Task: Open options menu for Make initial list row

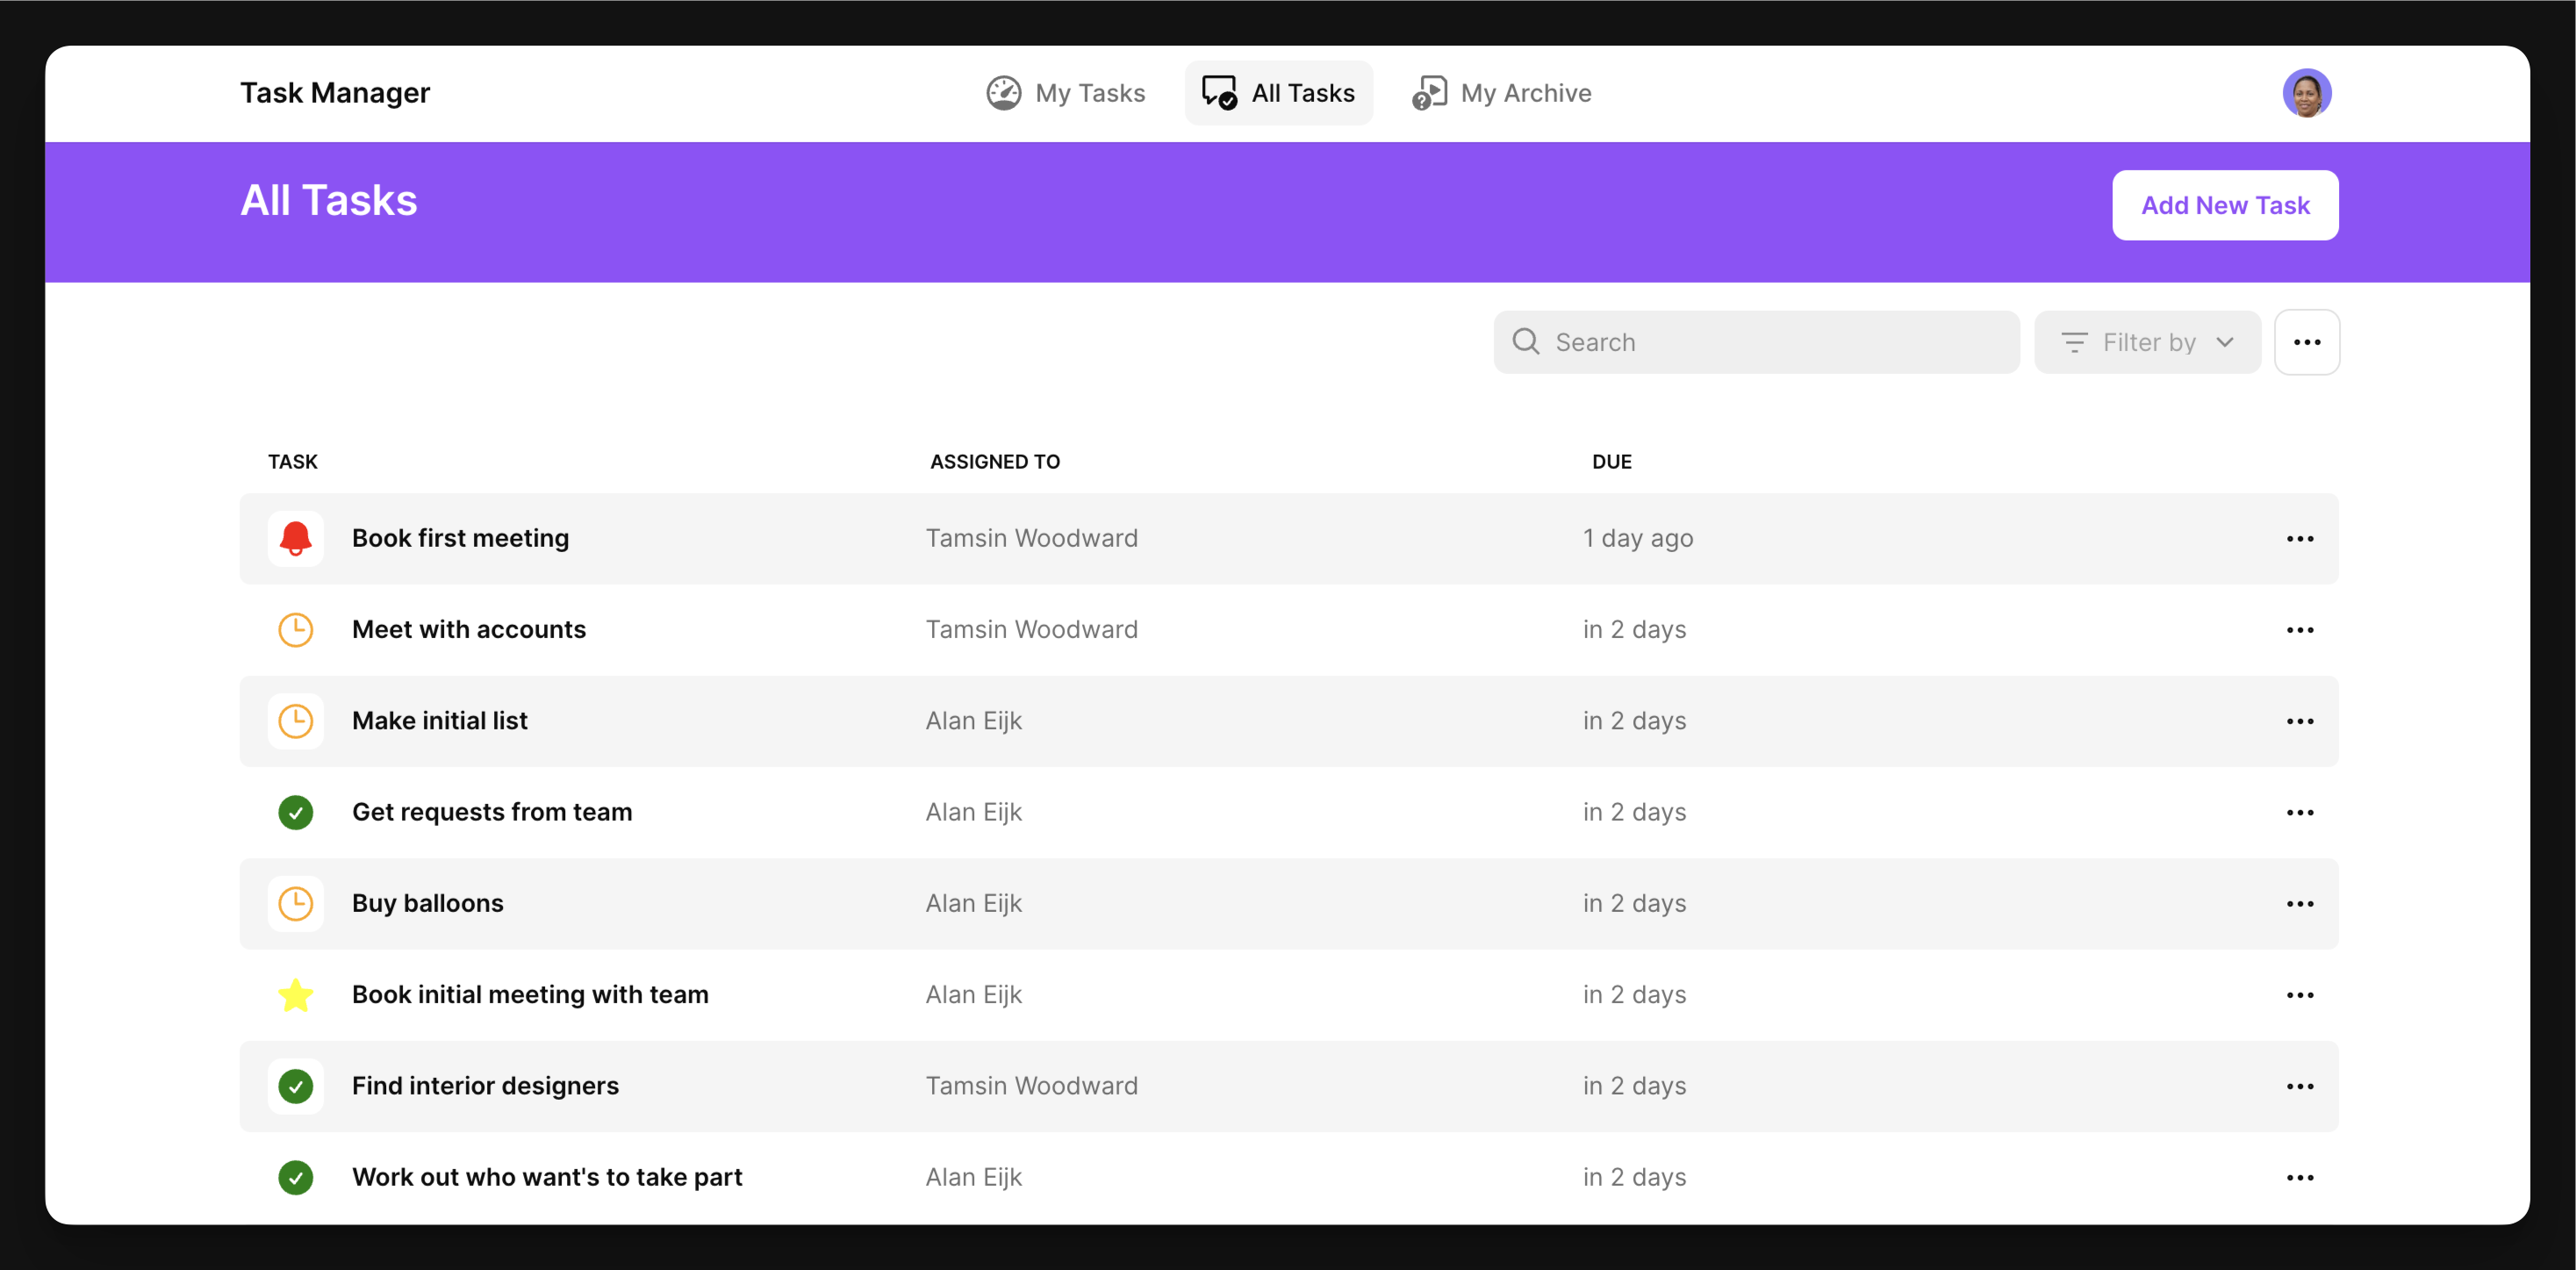Action: pyautogui.click(x=2299, y=721)
